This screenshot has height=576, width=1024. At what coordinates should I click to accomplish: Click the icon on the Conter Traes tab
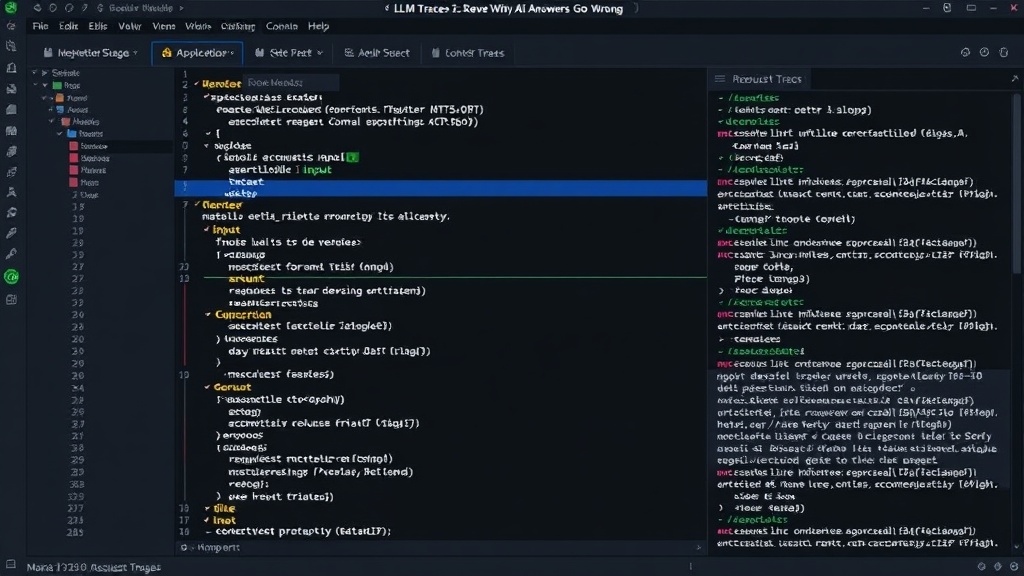tap(436, 53)
